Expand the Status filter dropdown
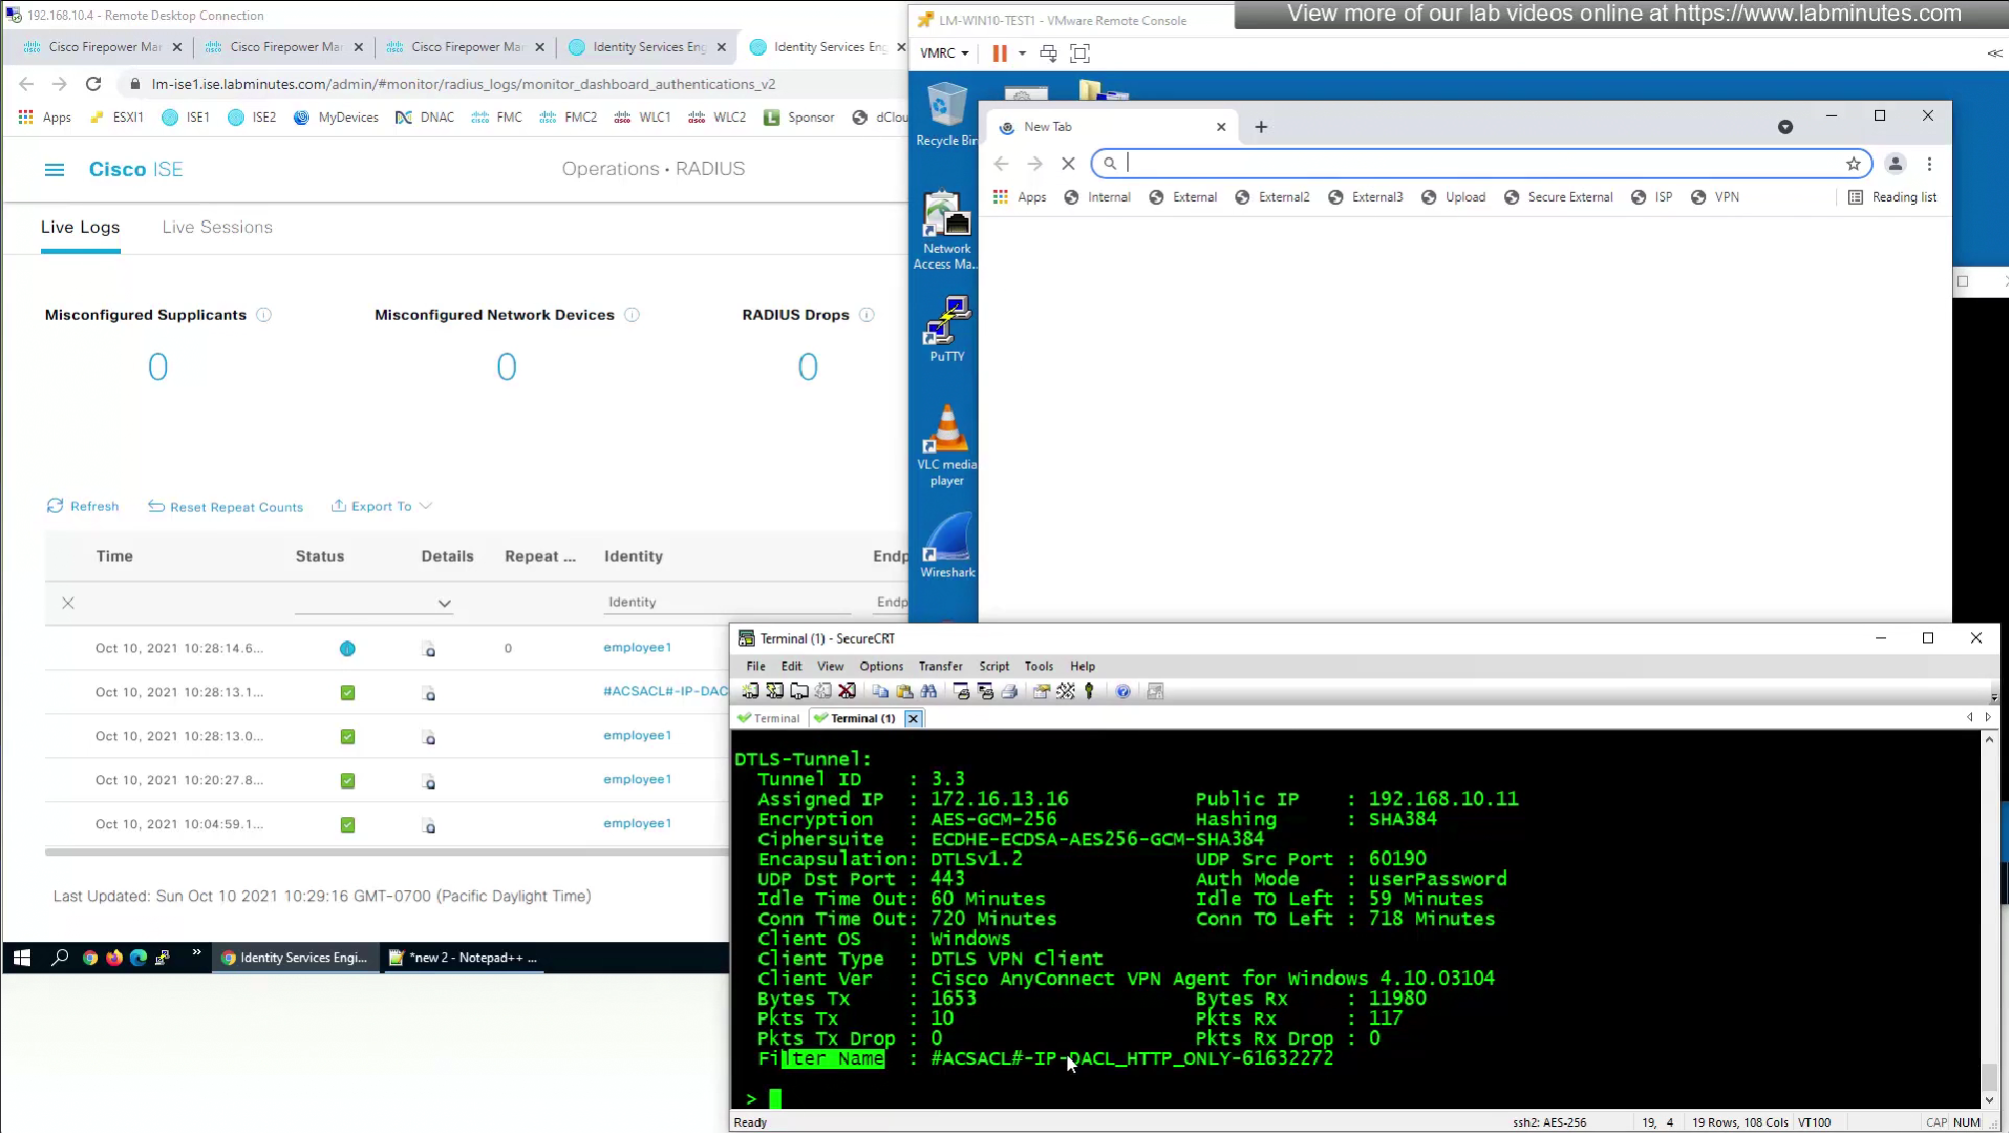This screenshot has height=1133, width=2009. click(444, 603)
